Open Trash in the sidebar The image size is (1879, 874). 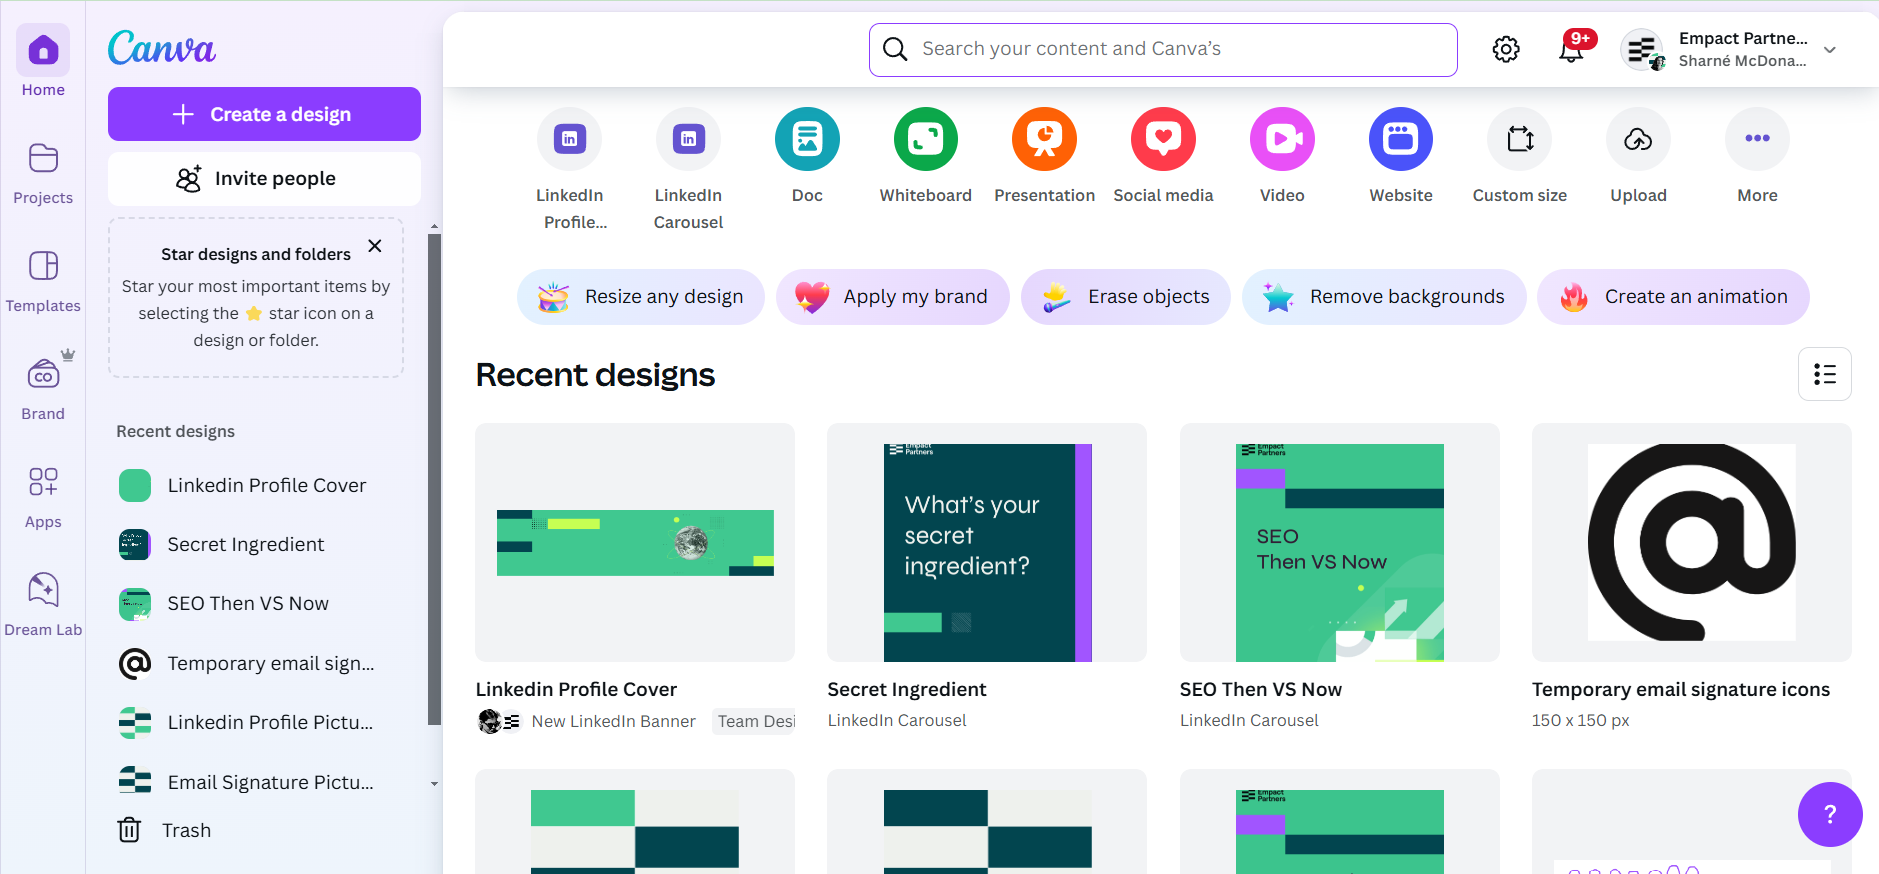coord(165,830)
